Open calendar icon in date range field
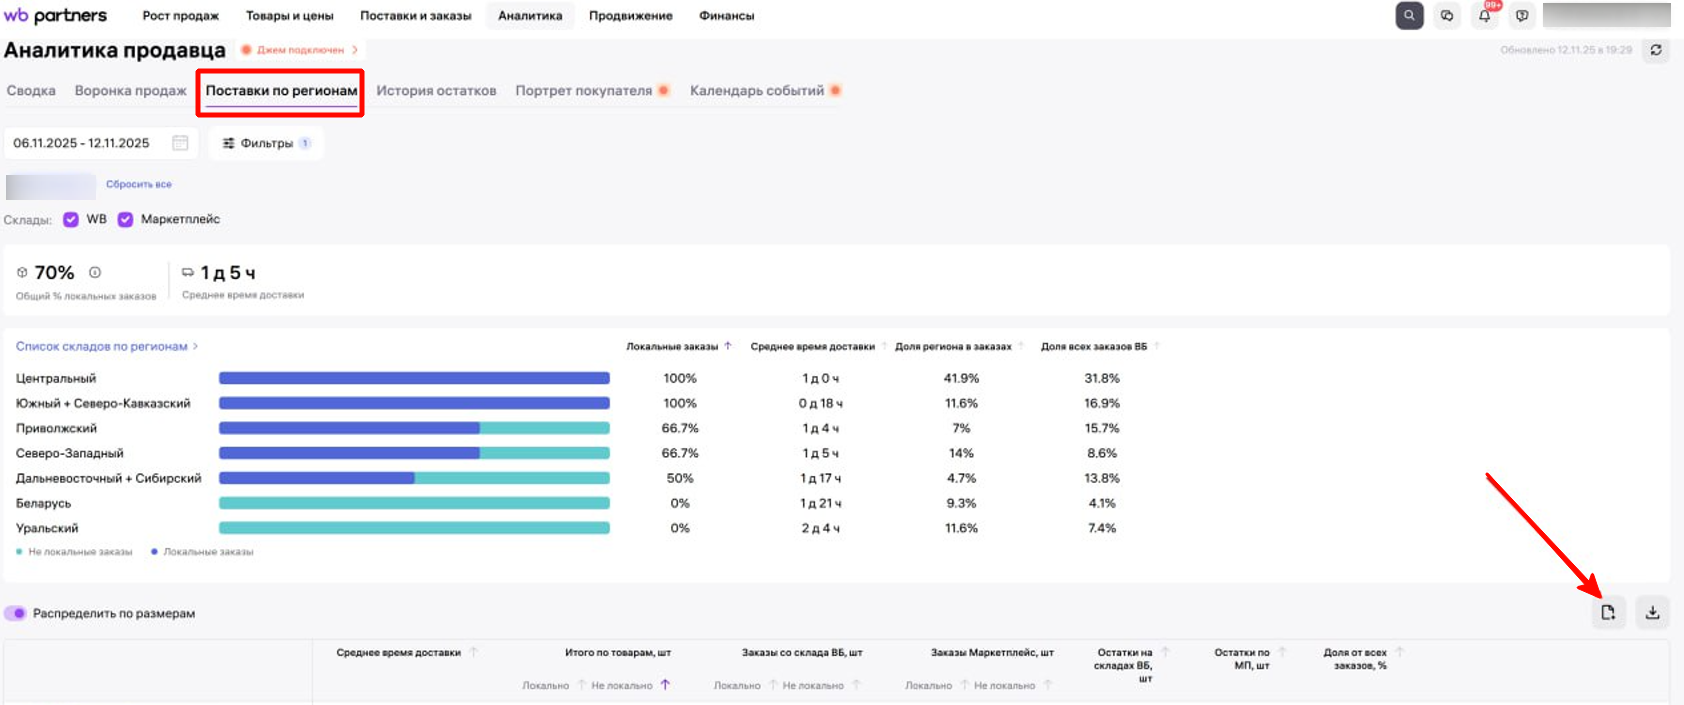This screenshot has width=1684, height=705. click(180, 143)
